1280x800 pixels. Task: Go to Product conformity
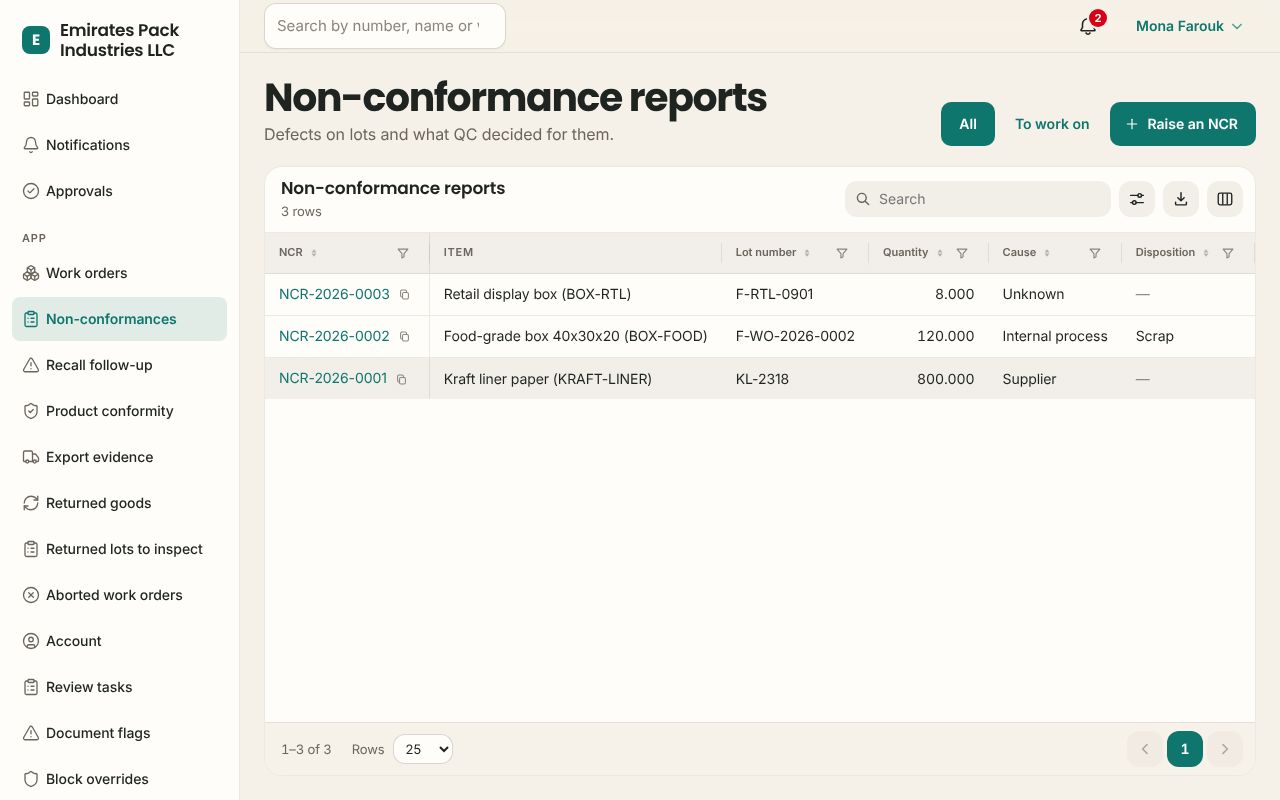[x=119, y=411]
